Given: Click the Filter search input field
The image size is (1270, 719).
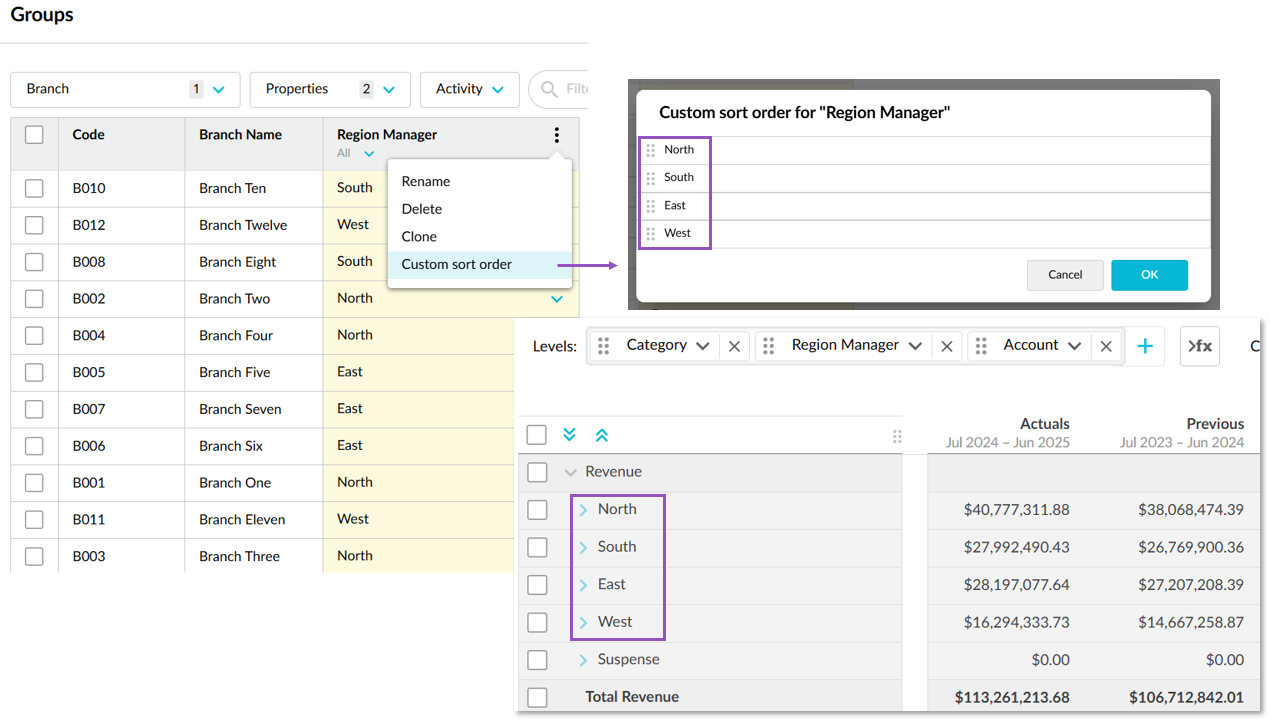Looking at the screenshot, I should [575, 89].
